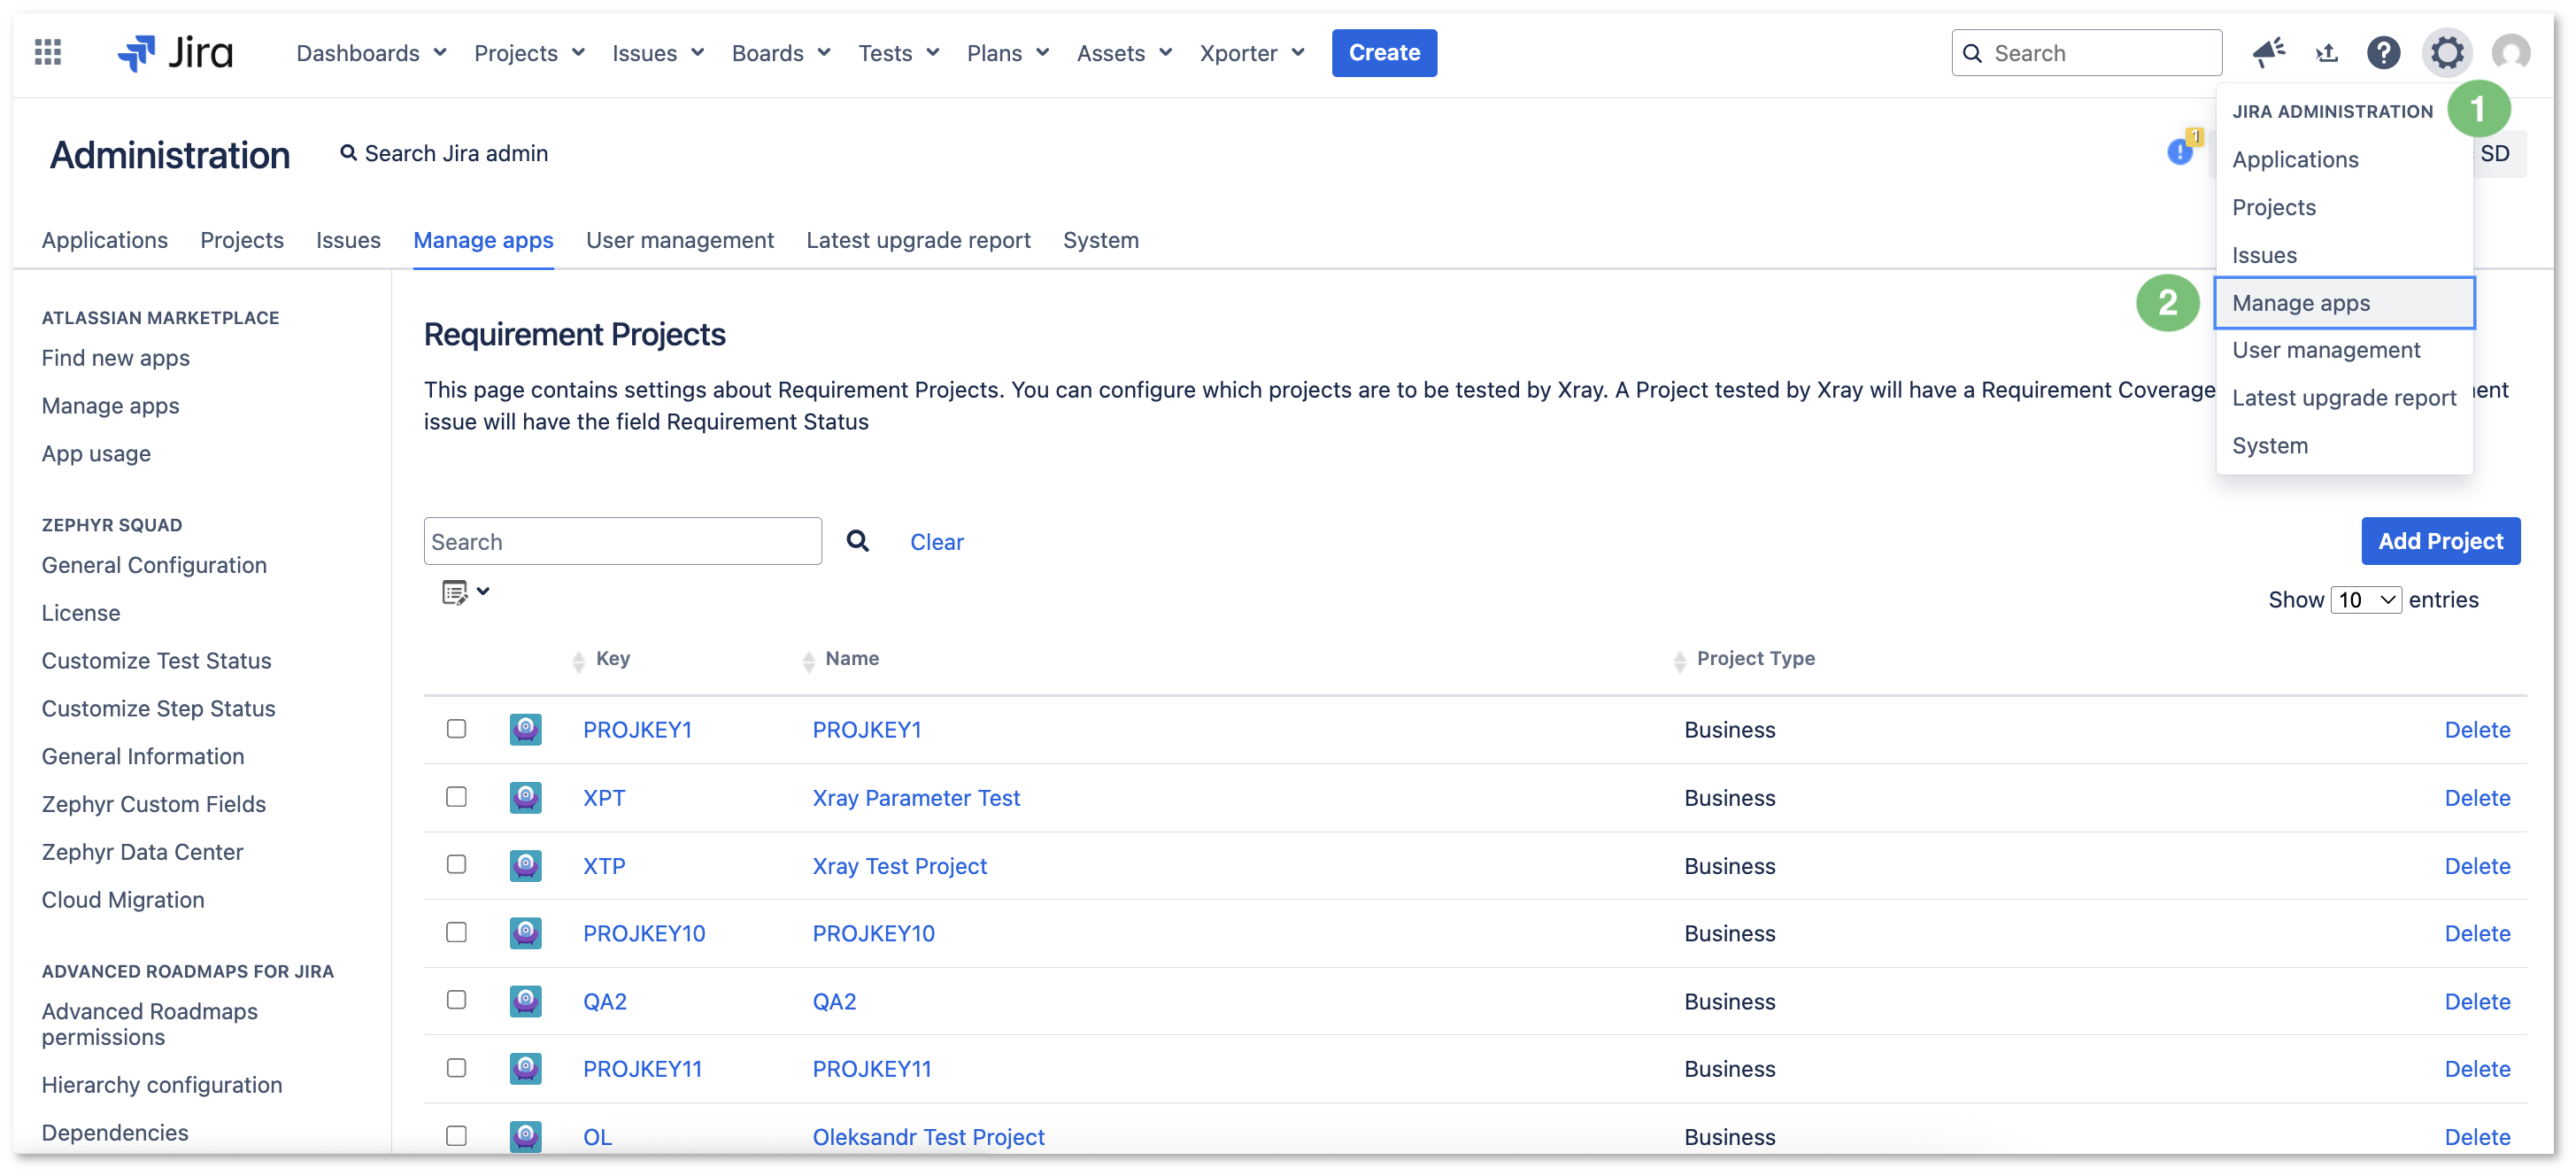The width and height of the screenshot is (2576, 1176).
Task: Switch to the Latest upgrade report tab
Action: [x=918, y=240]
